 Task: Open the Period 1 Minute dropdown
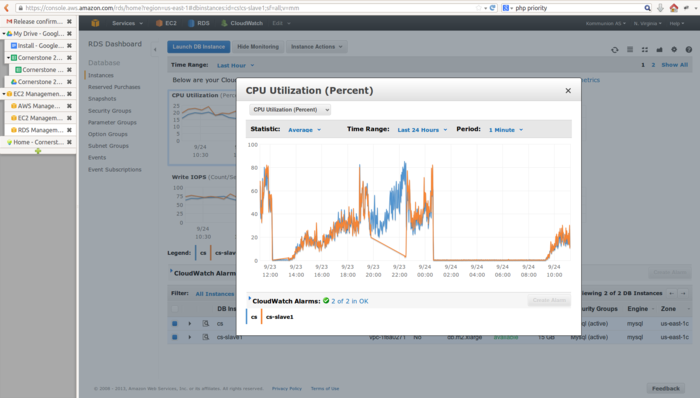(506, 130)
